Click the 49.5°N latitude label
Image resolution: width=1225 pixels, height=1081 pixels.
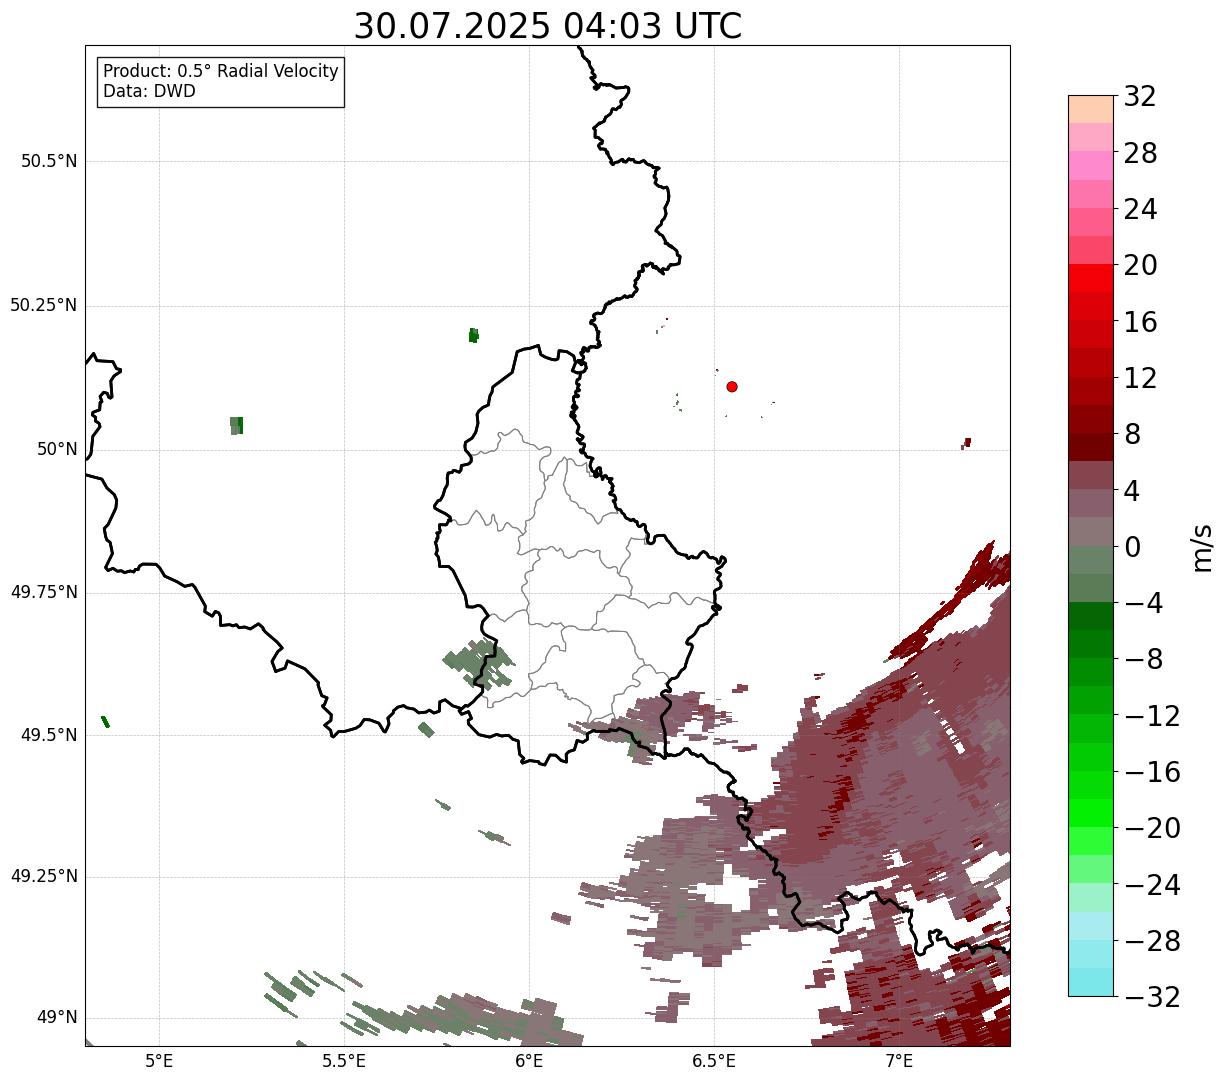tap(49, 735)
